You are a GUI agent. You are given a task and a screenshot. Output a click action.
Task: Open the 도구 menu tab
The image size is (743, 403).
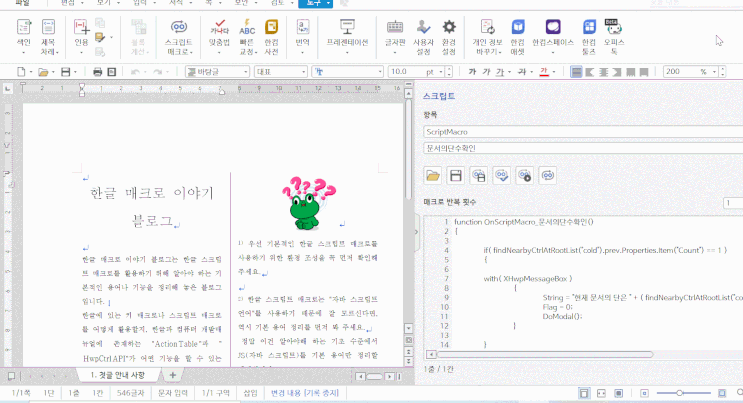click(315, 3)
